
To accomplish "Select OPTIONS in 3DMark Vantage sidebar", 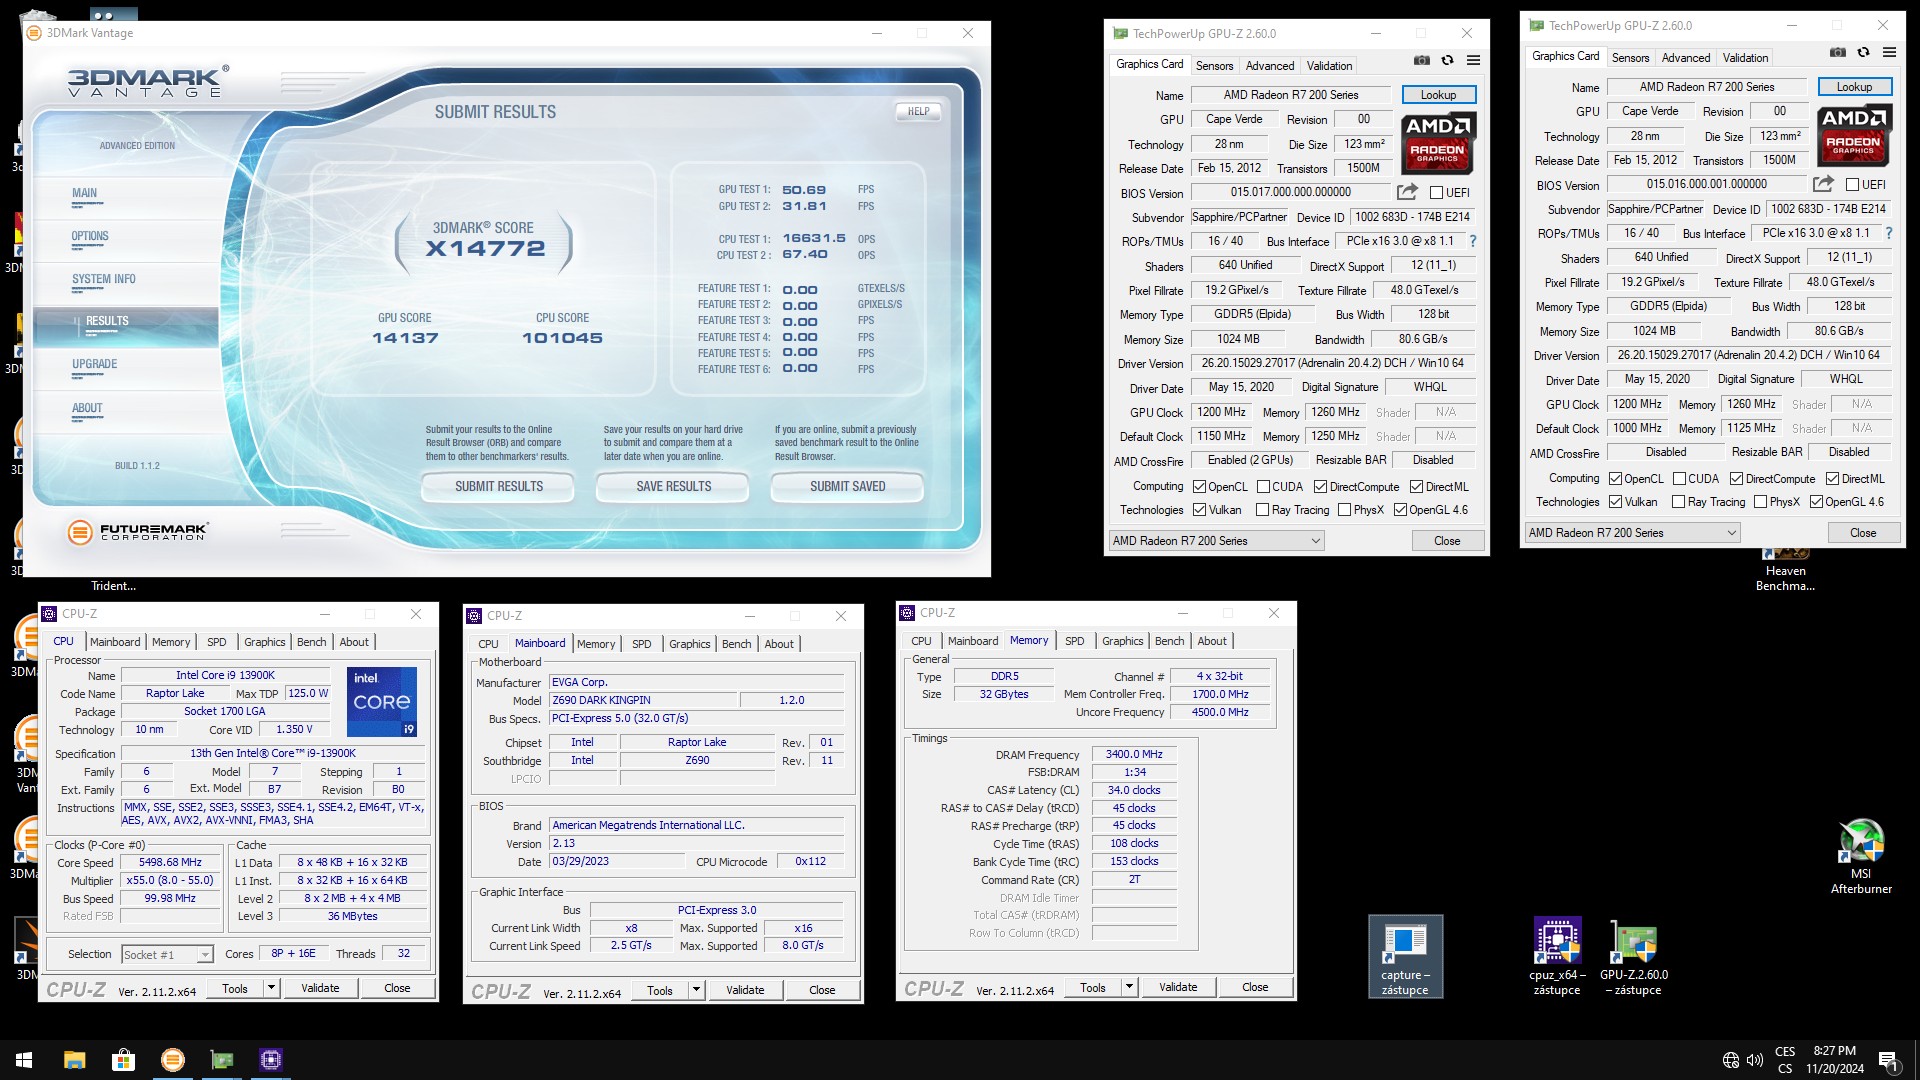I will (x=90, y=237).
